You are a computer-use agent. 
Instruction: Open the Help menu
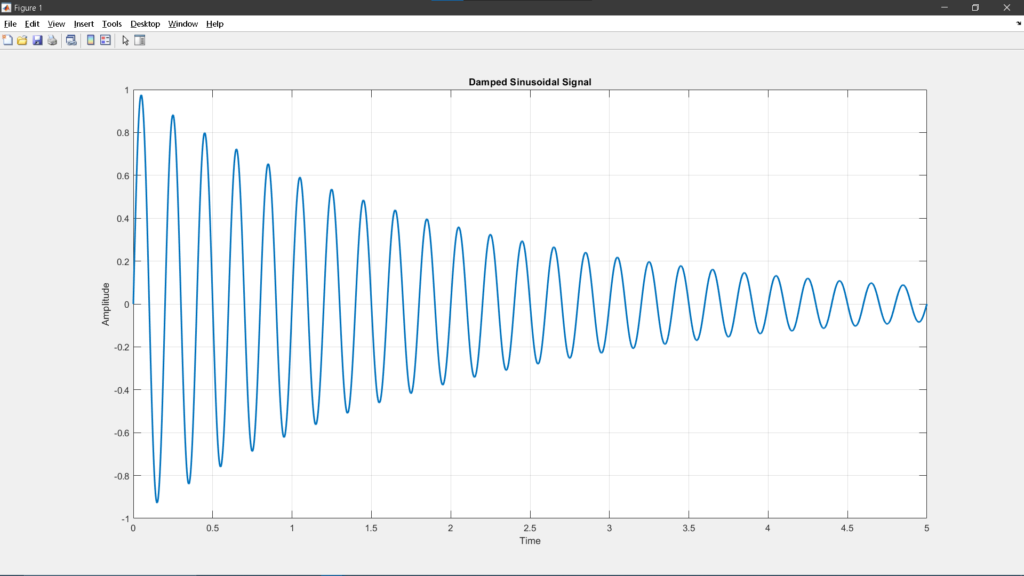pyautogui.click(x=215, y=23)
